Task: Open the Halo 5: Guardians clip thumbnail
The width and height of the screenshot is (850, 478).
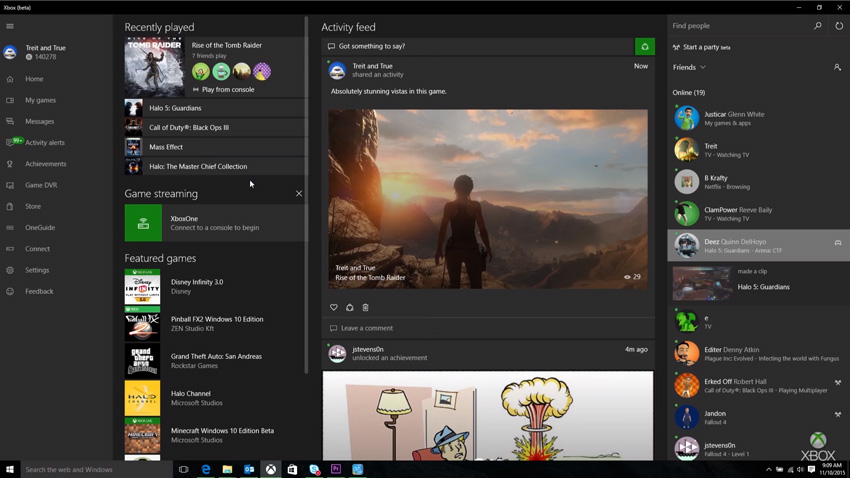Action: (703, 283)
